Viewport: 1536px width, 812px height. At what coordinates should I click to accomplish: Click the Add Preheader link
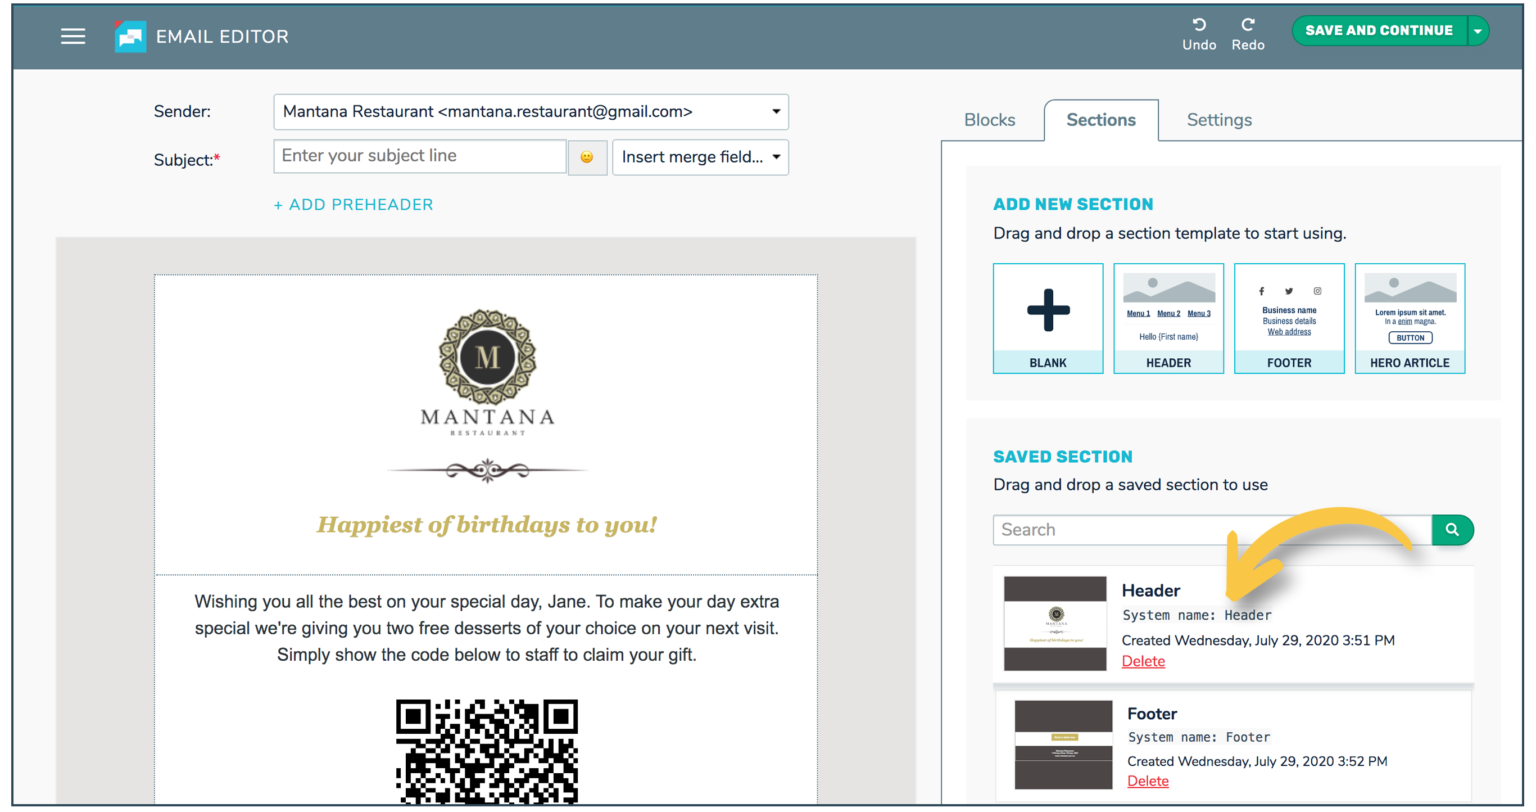pyautogui.click(x=353, y=205)
